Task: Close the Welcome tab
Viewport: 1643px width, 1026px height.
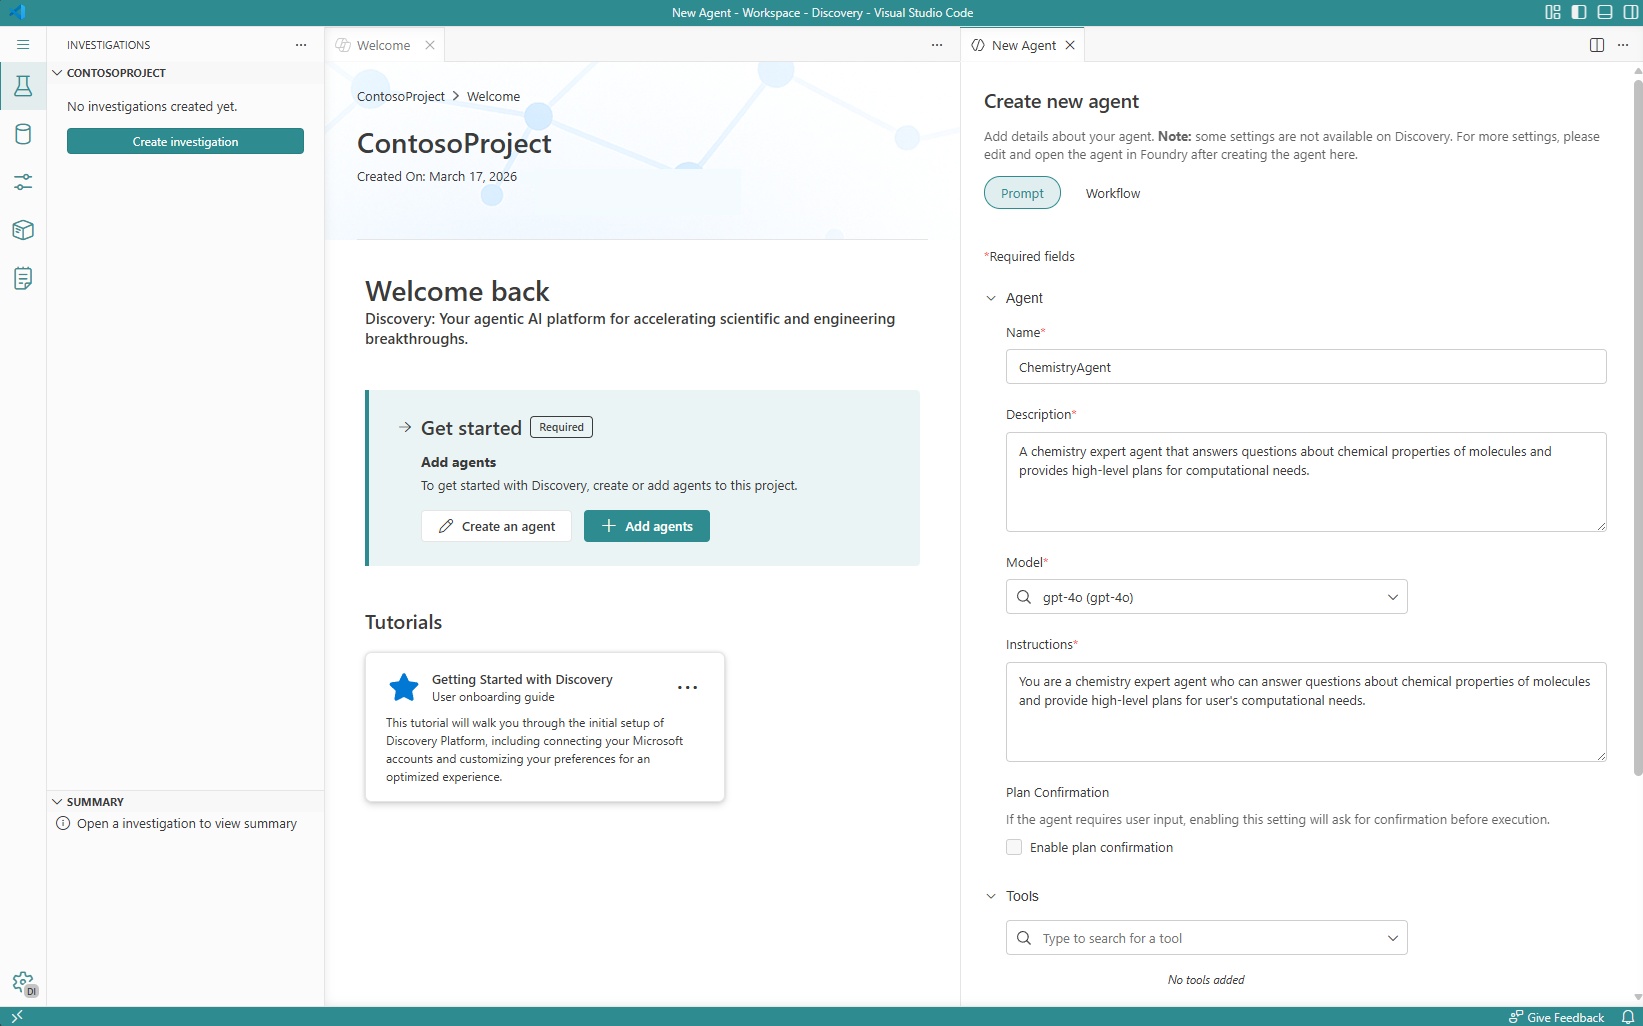Action: (430, 45)
